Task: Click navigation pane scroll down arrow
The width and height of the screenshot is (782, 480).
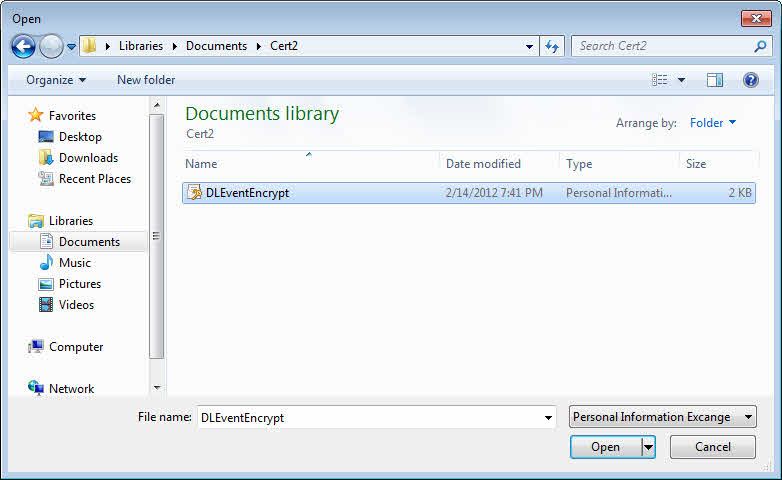Action: pyautogui.click(x=157, y=388)
